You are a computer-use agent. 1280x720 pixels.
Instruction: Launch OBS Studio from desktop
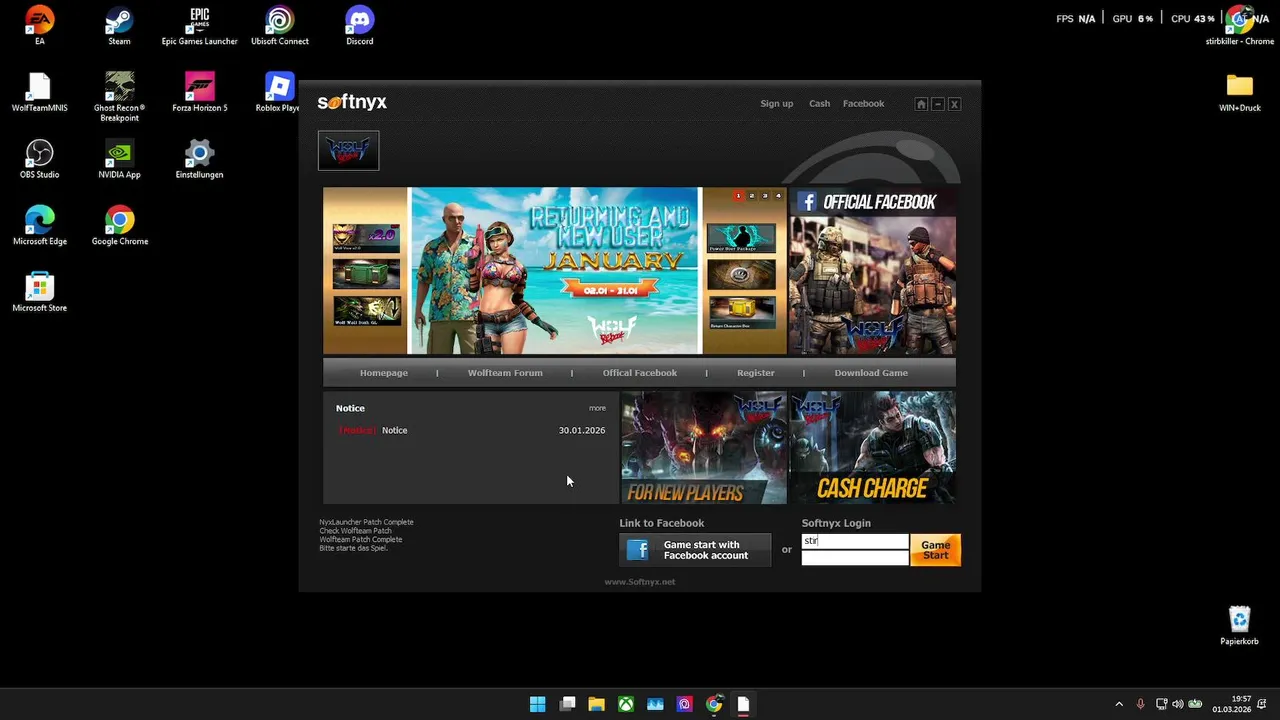[40, 160]
